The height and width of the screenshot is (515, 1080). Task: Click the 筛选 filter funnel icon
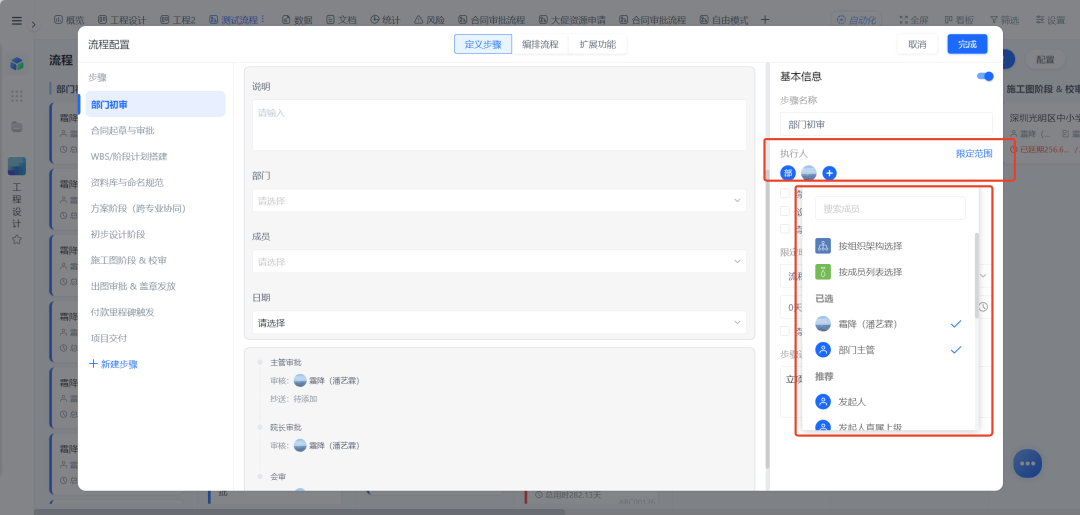click(x=994, y=20)
